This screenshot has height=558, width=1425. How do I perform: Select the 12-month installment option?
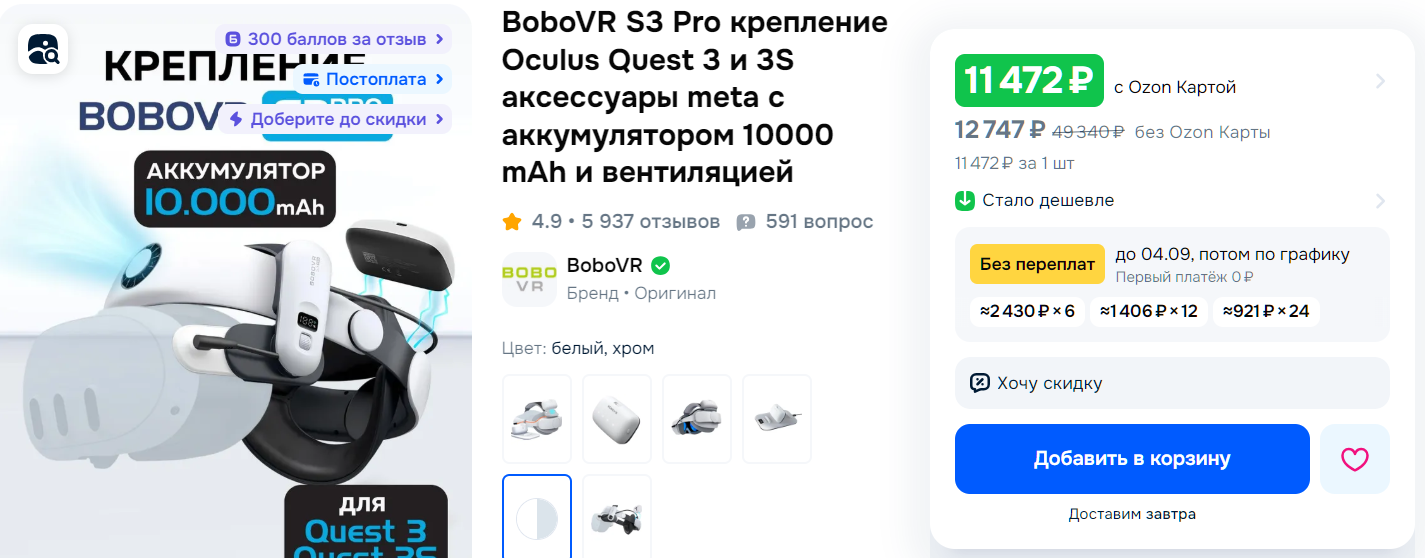(x=1148, y=311)
